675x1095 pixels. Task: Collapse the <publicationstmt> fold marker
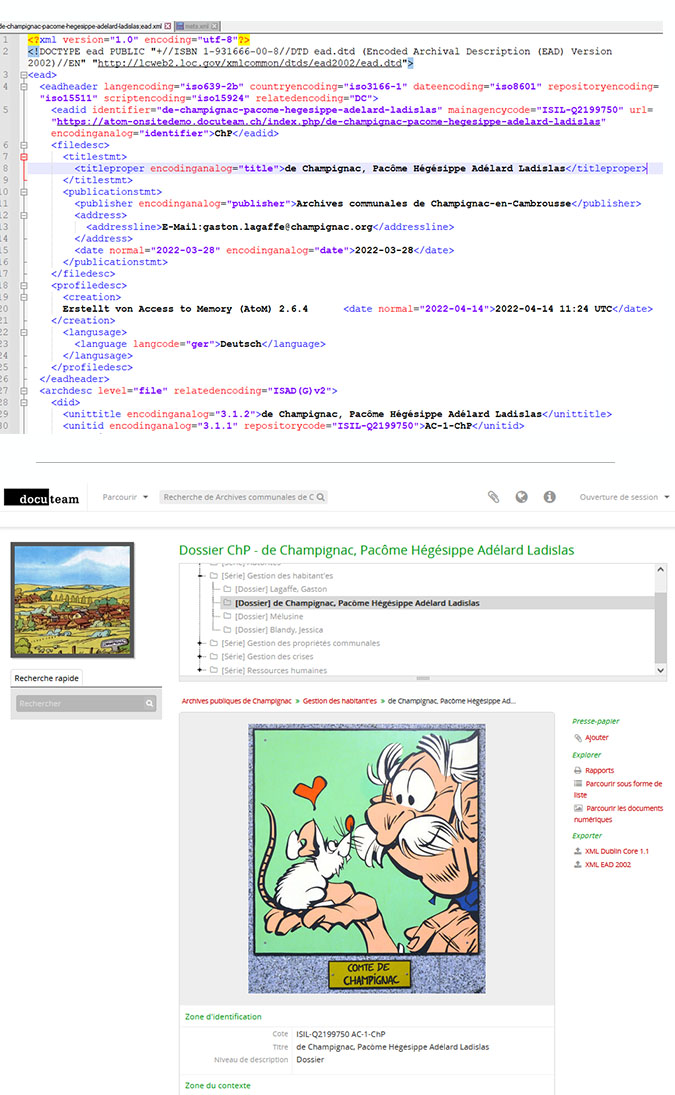pyautogui.click(x=24, y=192)
